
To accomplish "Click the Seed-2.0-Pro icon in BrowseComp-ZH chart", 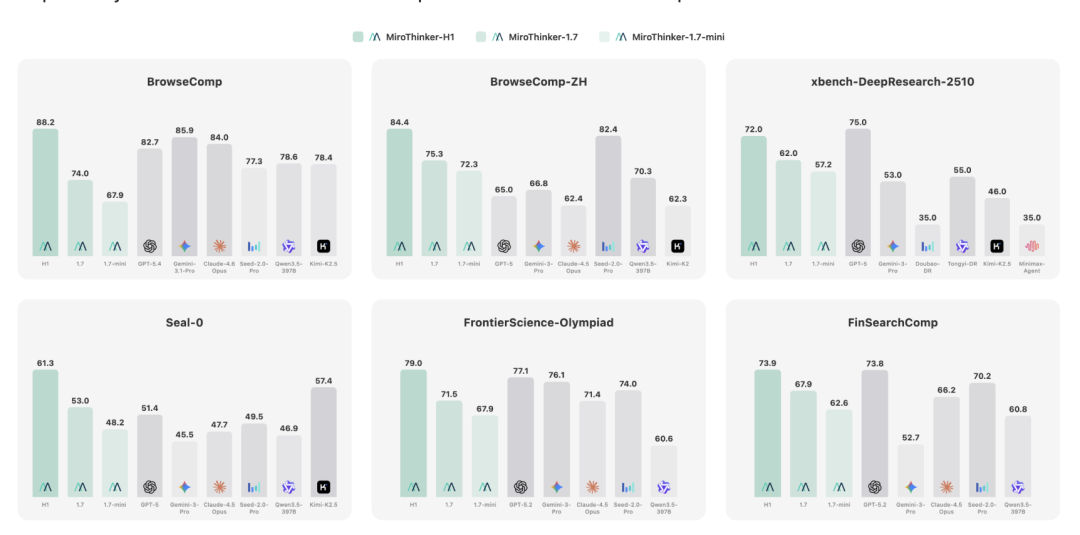I will pos(608,245).
